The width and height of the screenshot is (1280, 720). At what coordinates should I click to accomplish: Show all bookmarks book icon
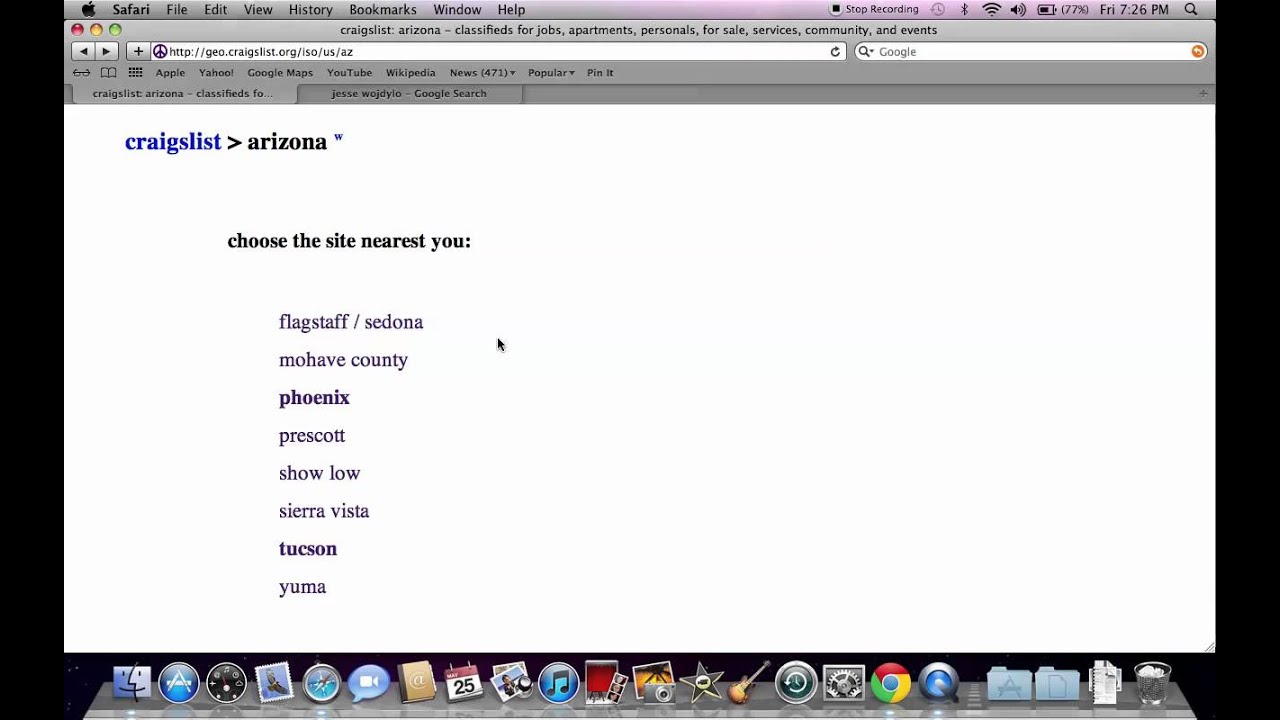pyautogui.click(x=108, y=72)
